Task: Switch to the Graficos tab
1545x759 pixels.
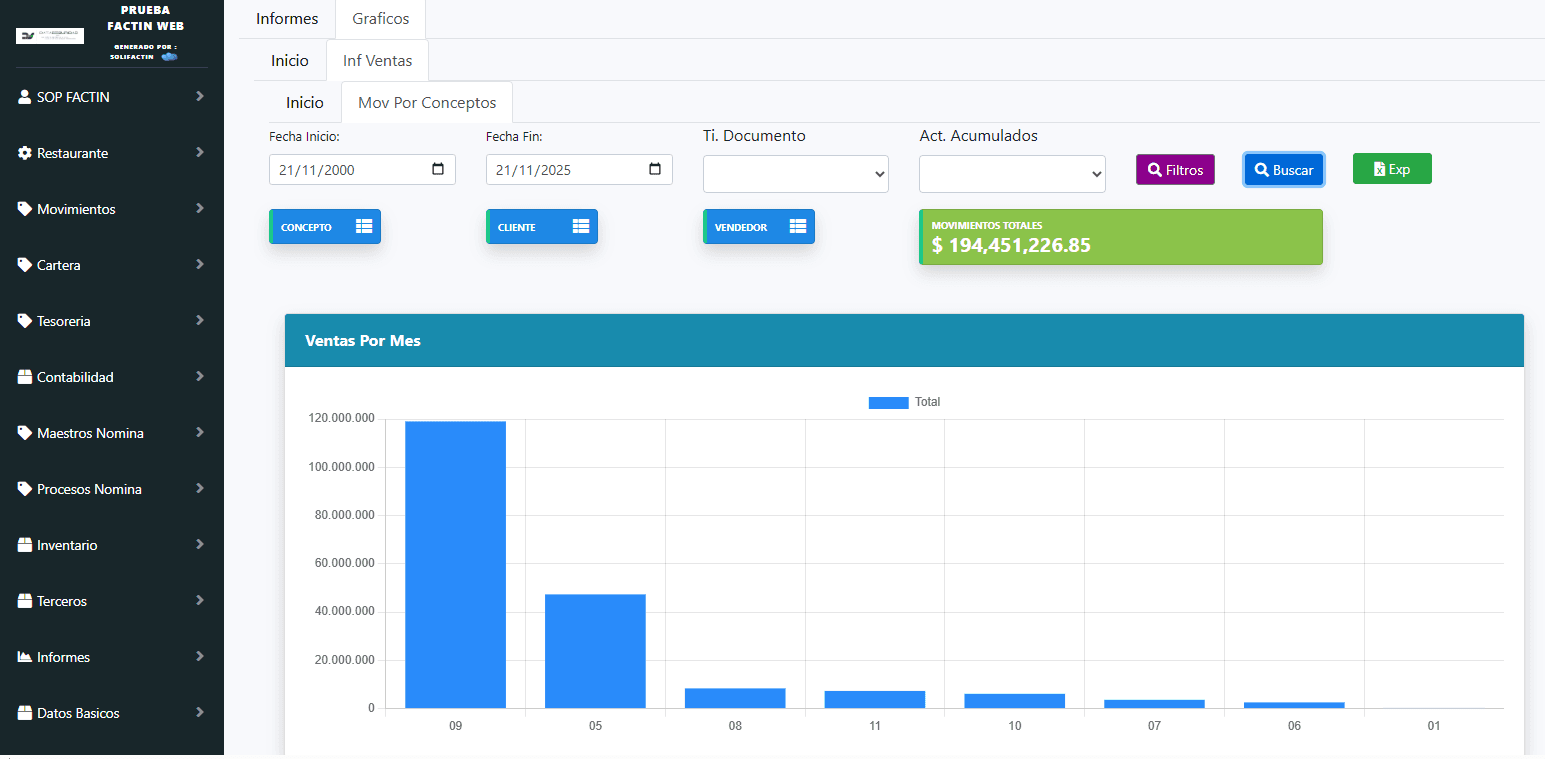Action: (380, 19)
